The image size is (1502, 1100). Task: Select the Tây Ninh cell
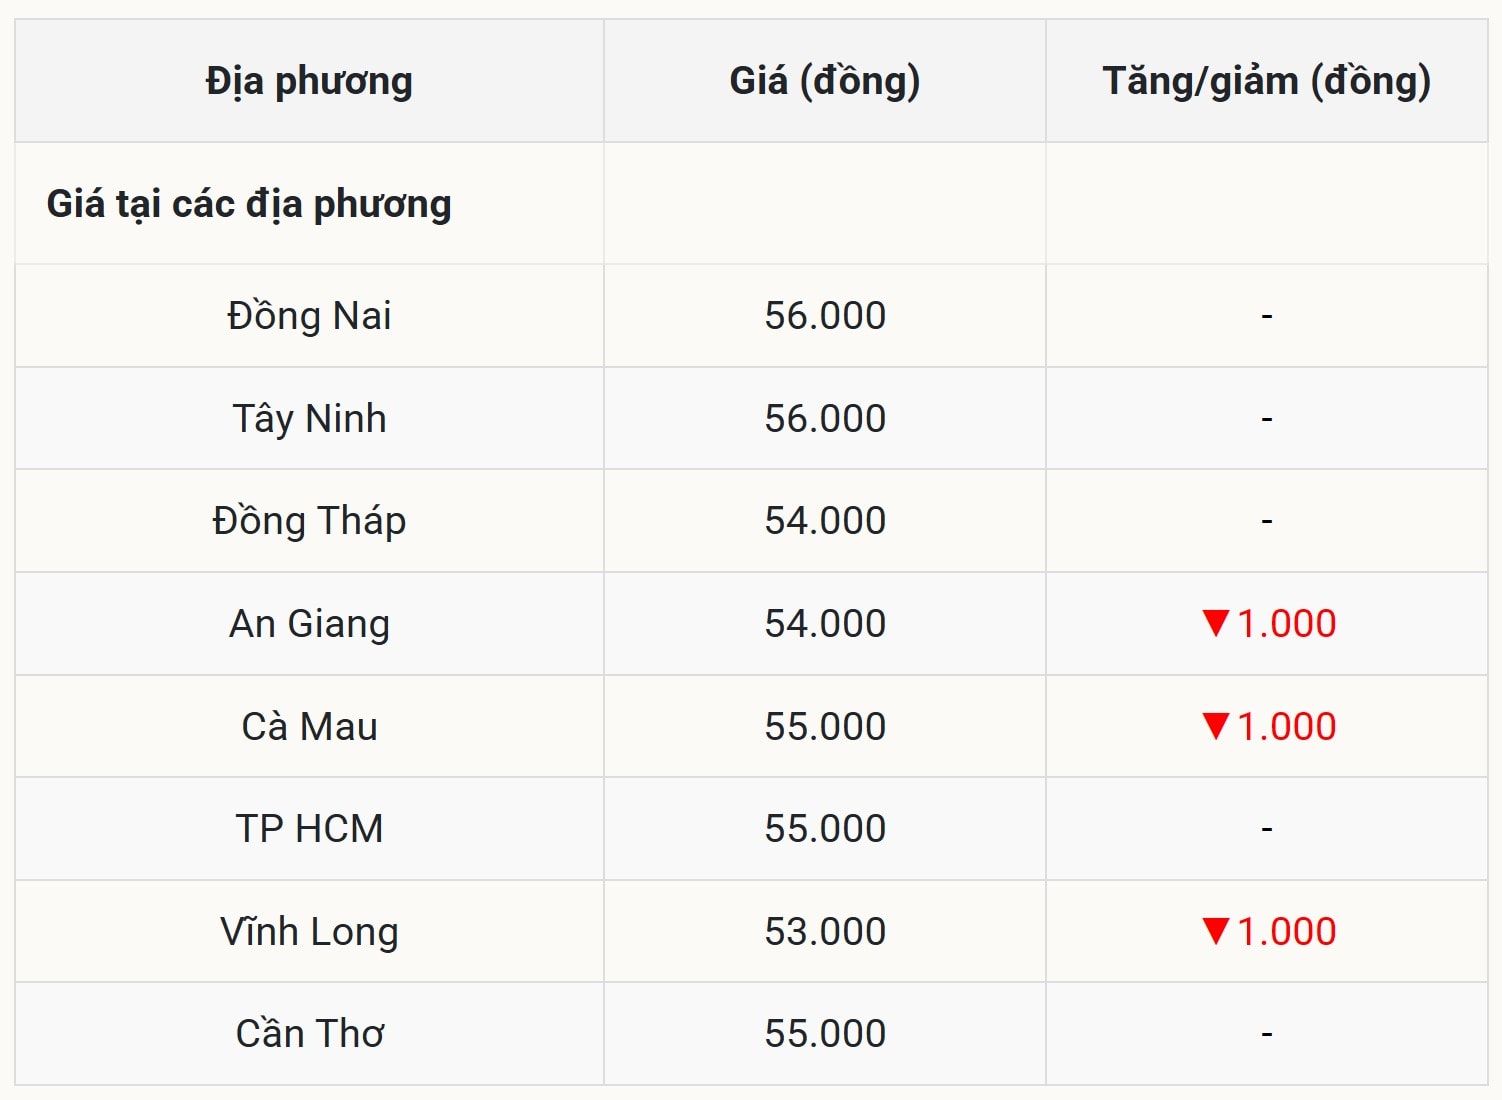pos(309,418)
